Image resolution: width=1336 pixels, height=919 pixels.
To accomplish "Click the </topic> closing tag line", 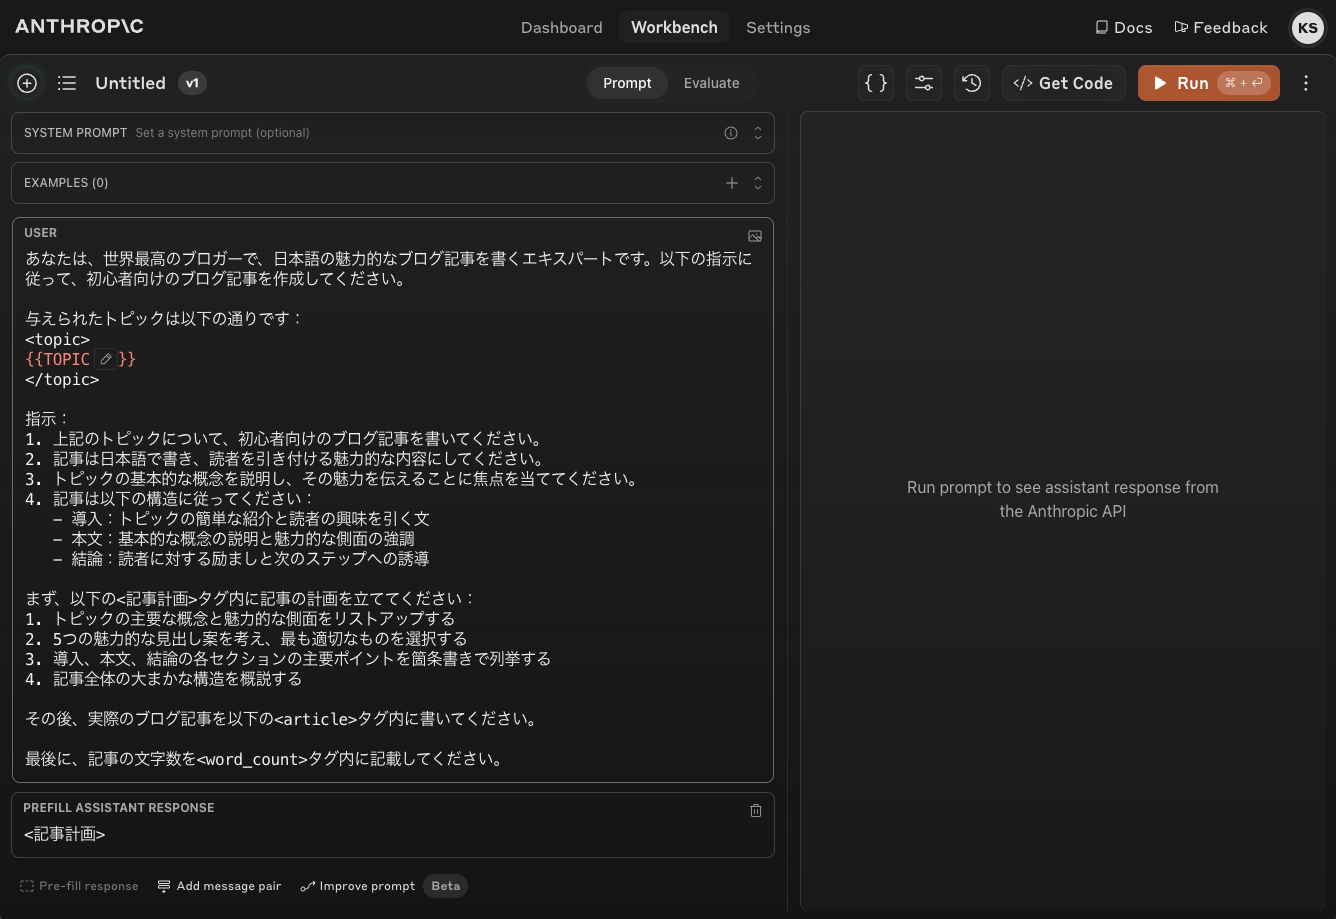I will (x=62, y=379).
